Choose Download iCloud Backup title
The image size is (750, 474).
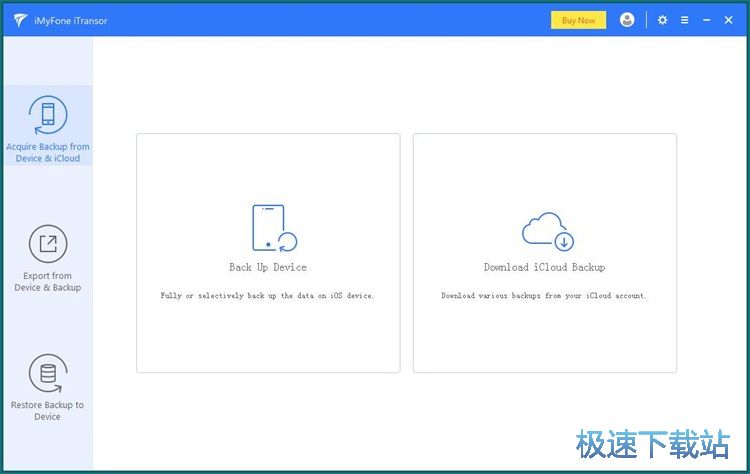tap(544, 267)
